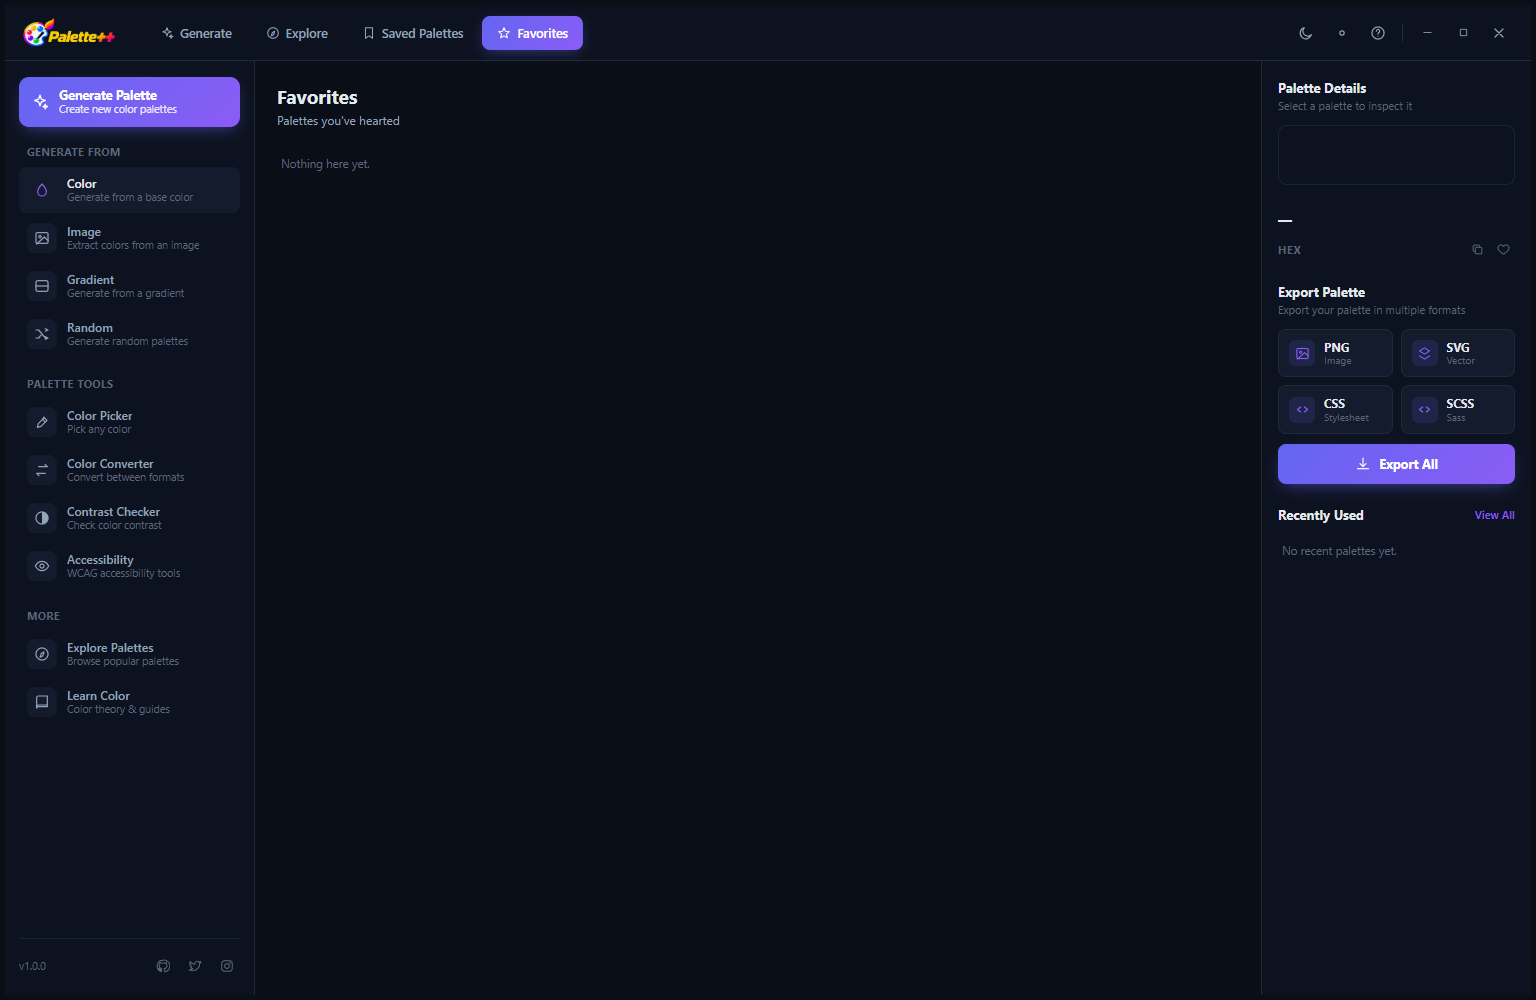
Task: Copy HEX value with copy icon
Action: click(1477, 250)
